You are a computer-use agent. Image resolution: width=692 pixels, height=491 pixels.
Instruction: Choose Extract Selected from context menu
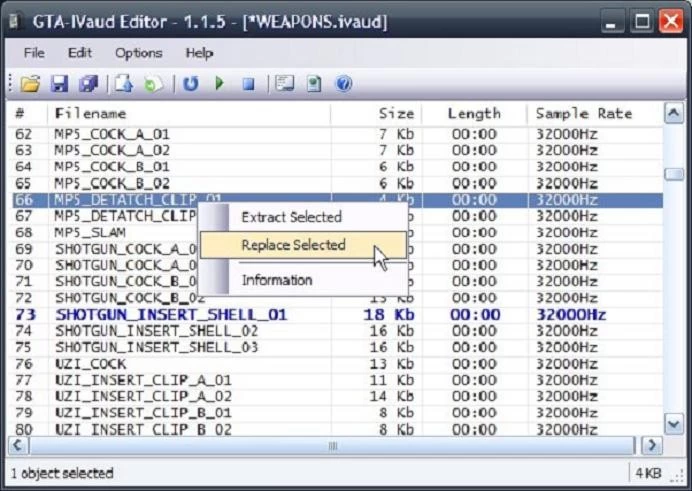pos(291,217)
